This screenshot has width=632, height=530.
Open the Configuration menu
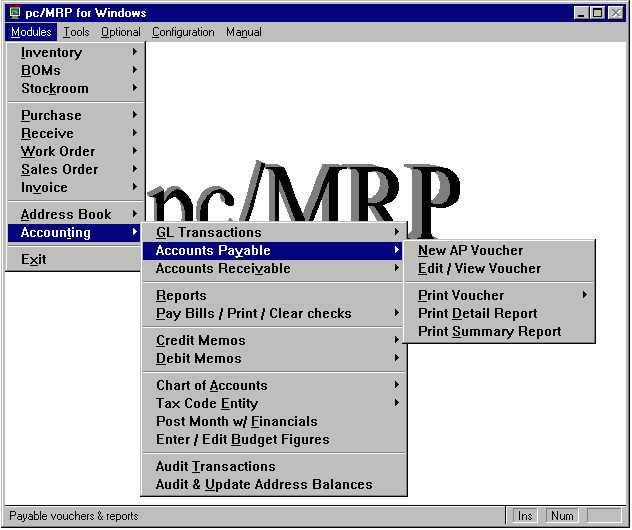[183, 32]
